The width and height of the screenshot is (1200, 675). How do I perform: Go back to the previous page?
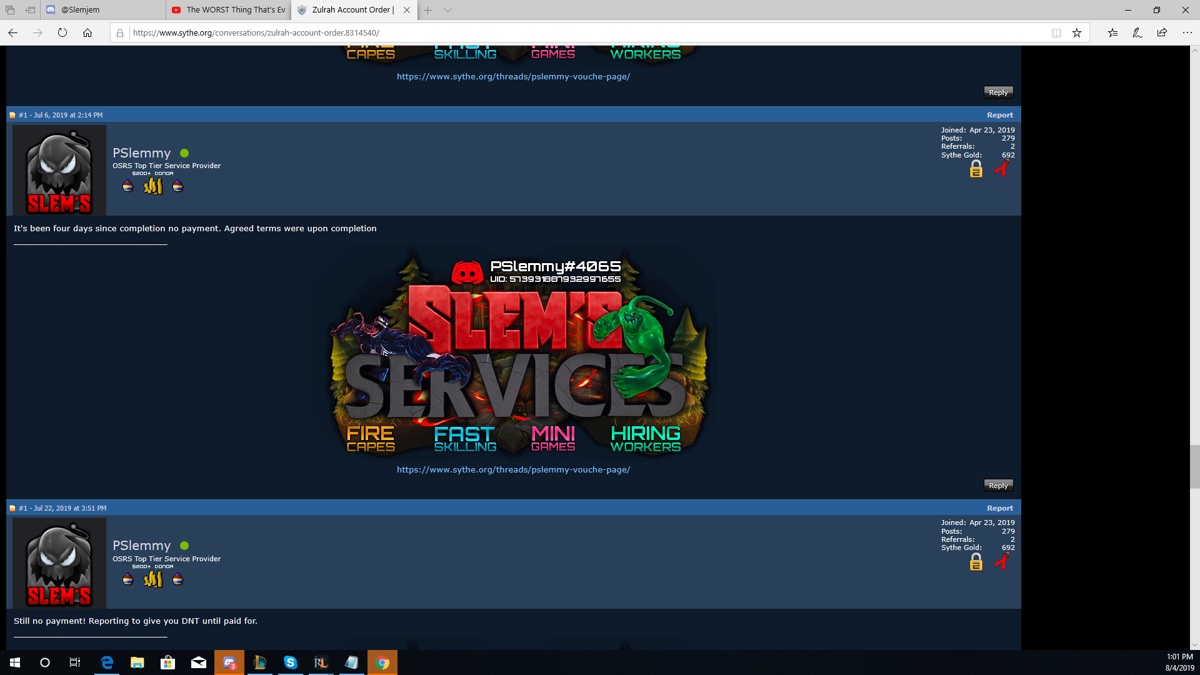point(13,33)
